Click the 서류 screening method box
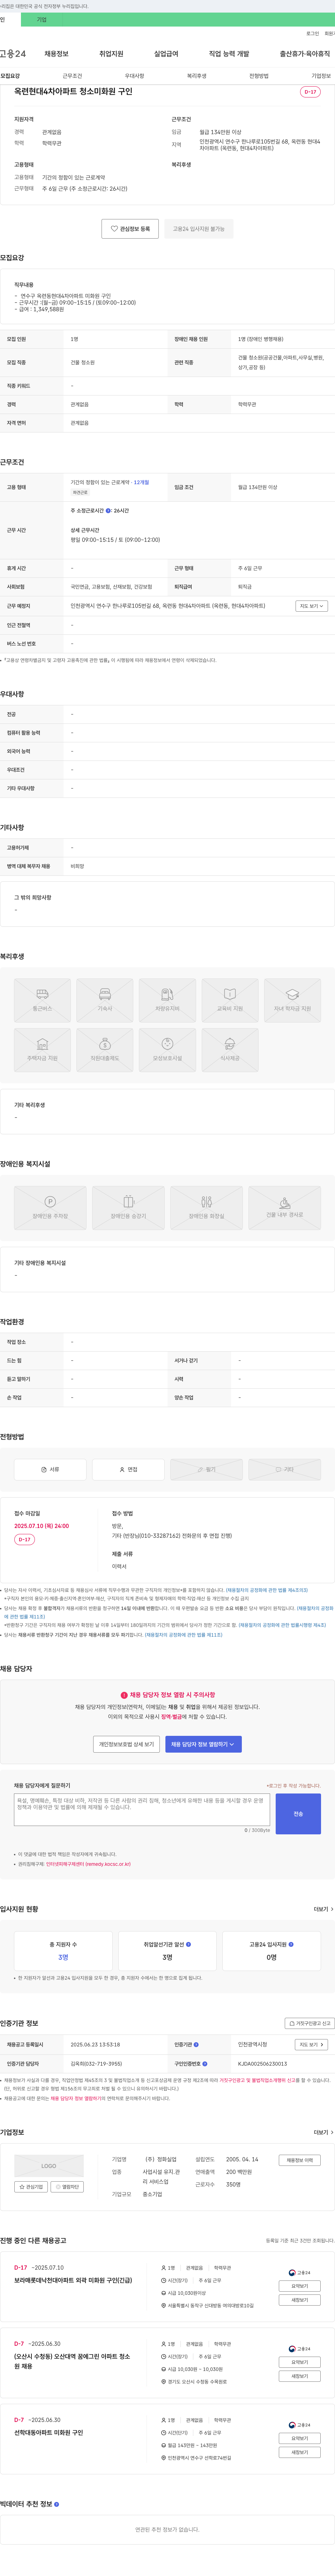 (50, 1469)
